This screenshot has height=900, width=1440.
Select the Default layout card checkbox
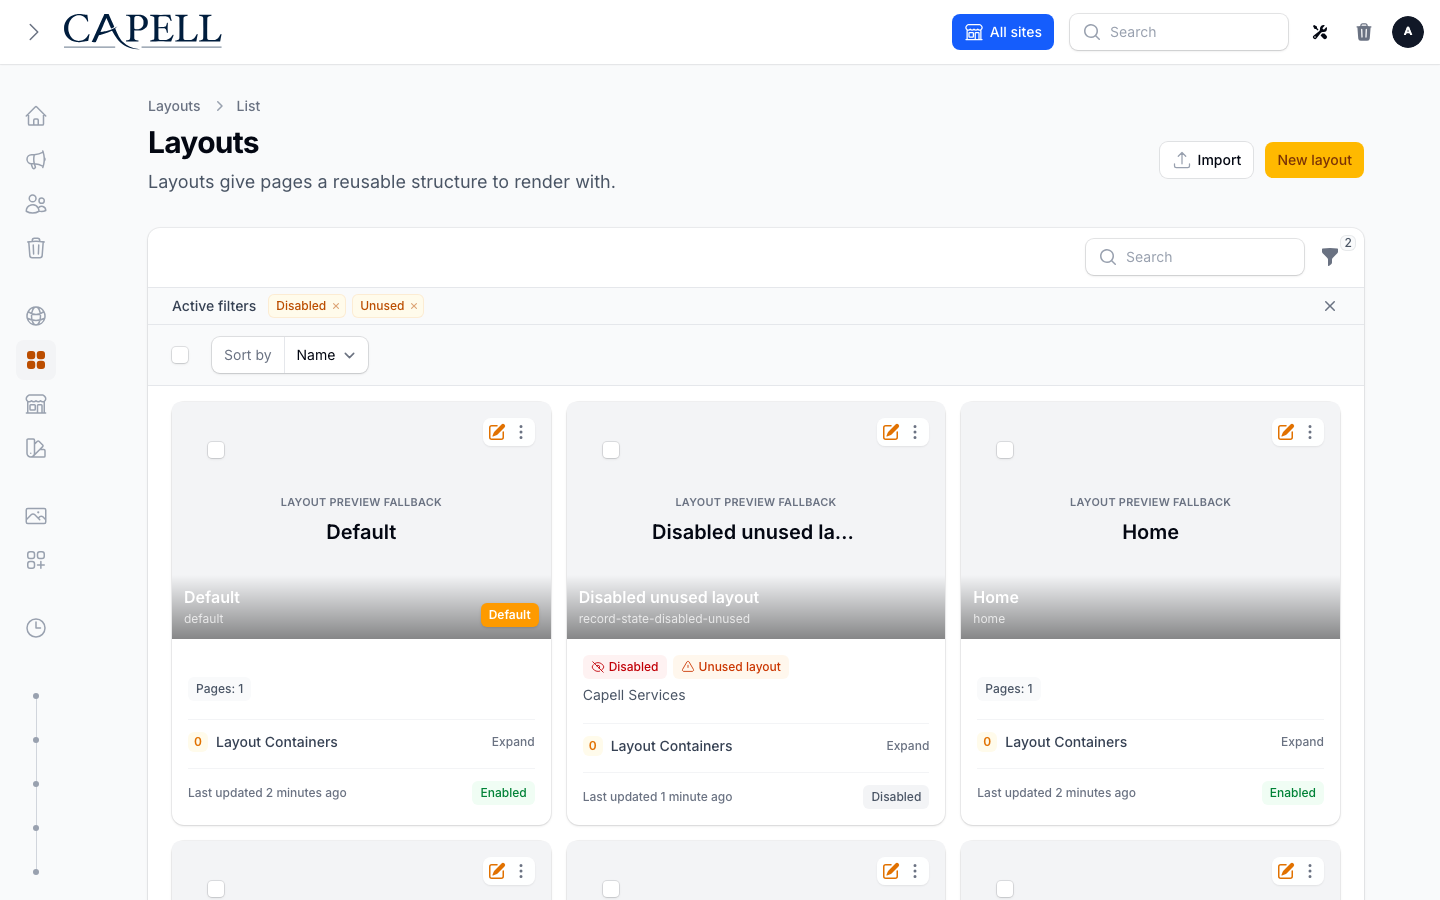216,450
